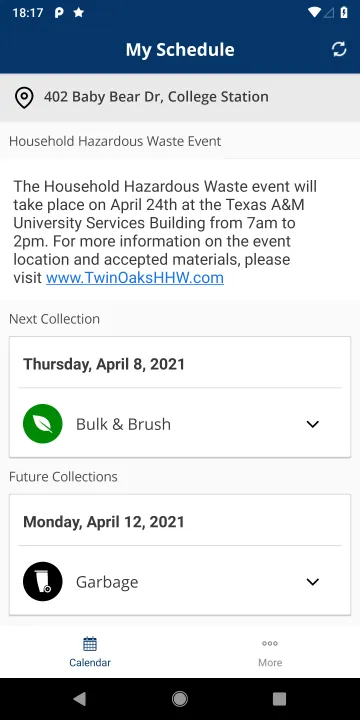Change address 402 Baby Bear Dr
Image resolution: width=360 pixels, height=720 pixels.
pos(180,97)
